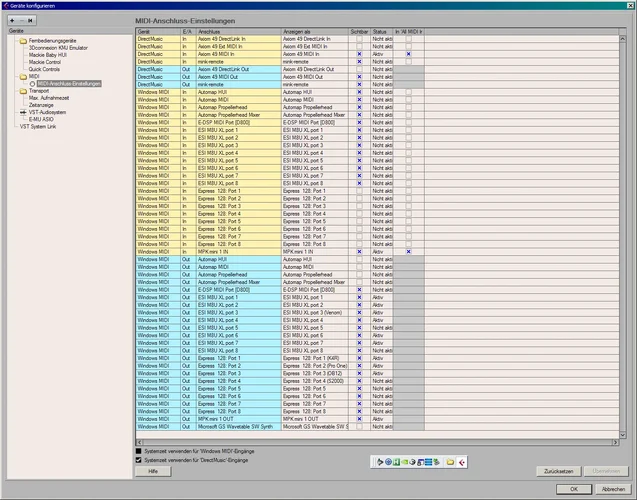The height and width of the screenshot is (500, 637).
Task: Click the Gerät column header
Action: [x=158, y=31]
